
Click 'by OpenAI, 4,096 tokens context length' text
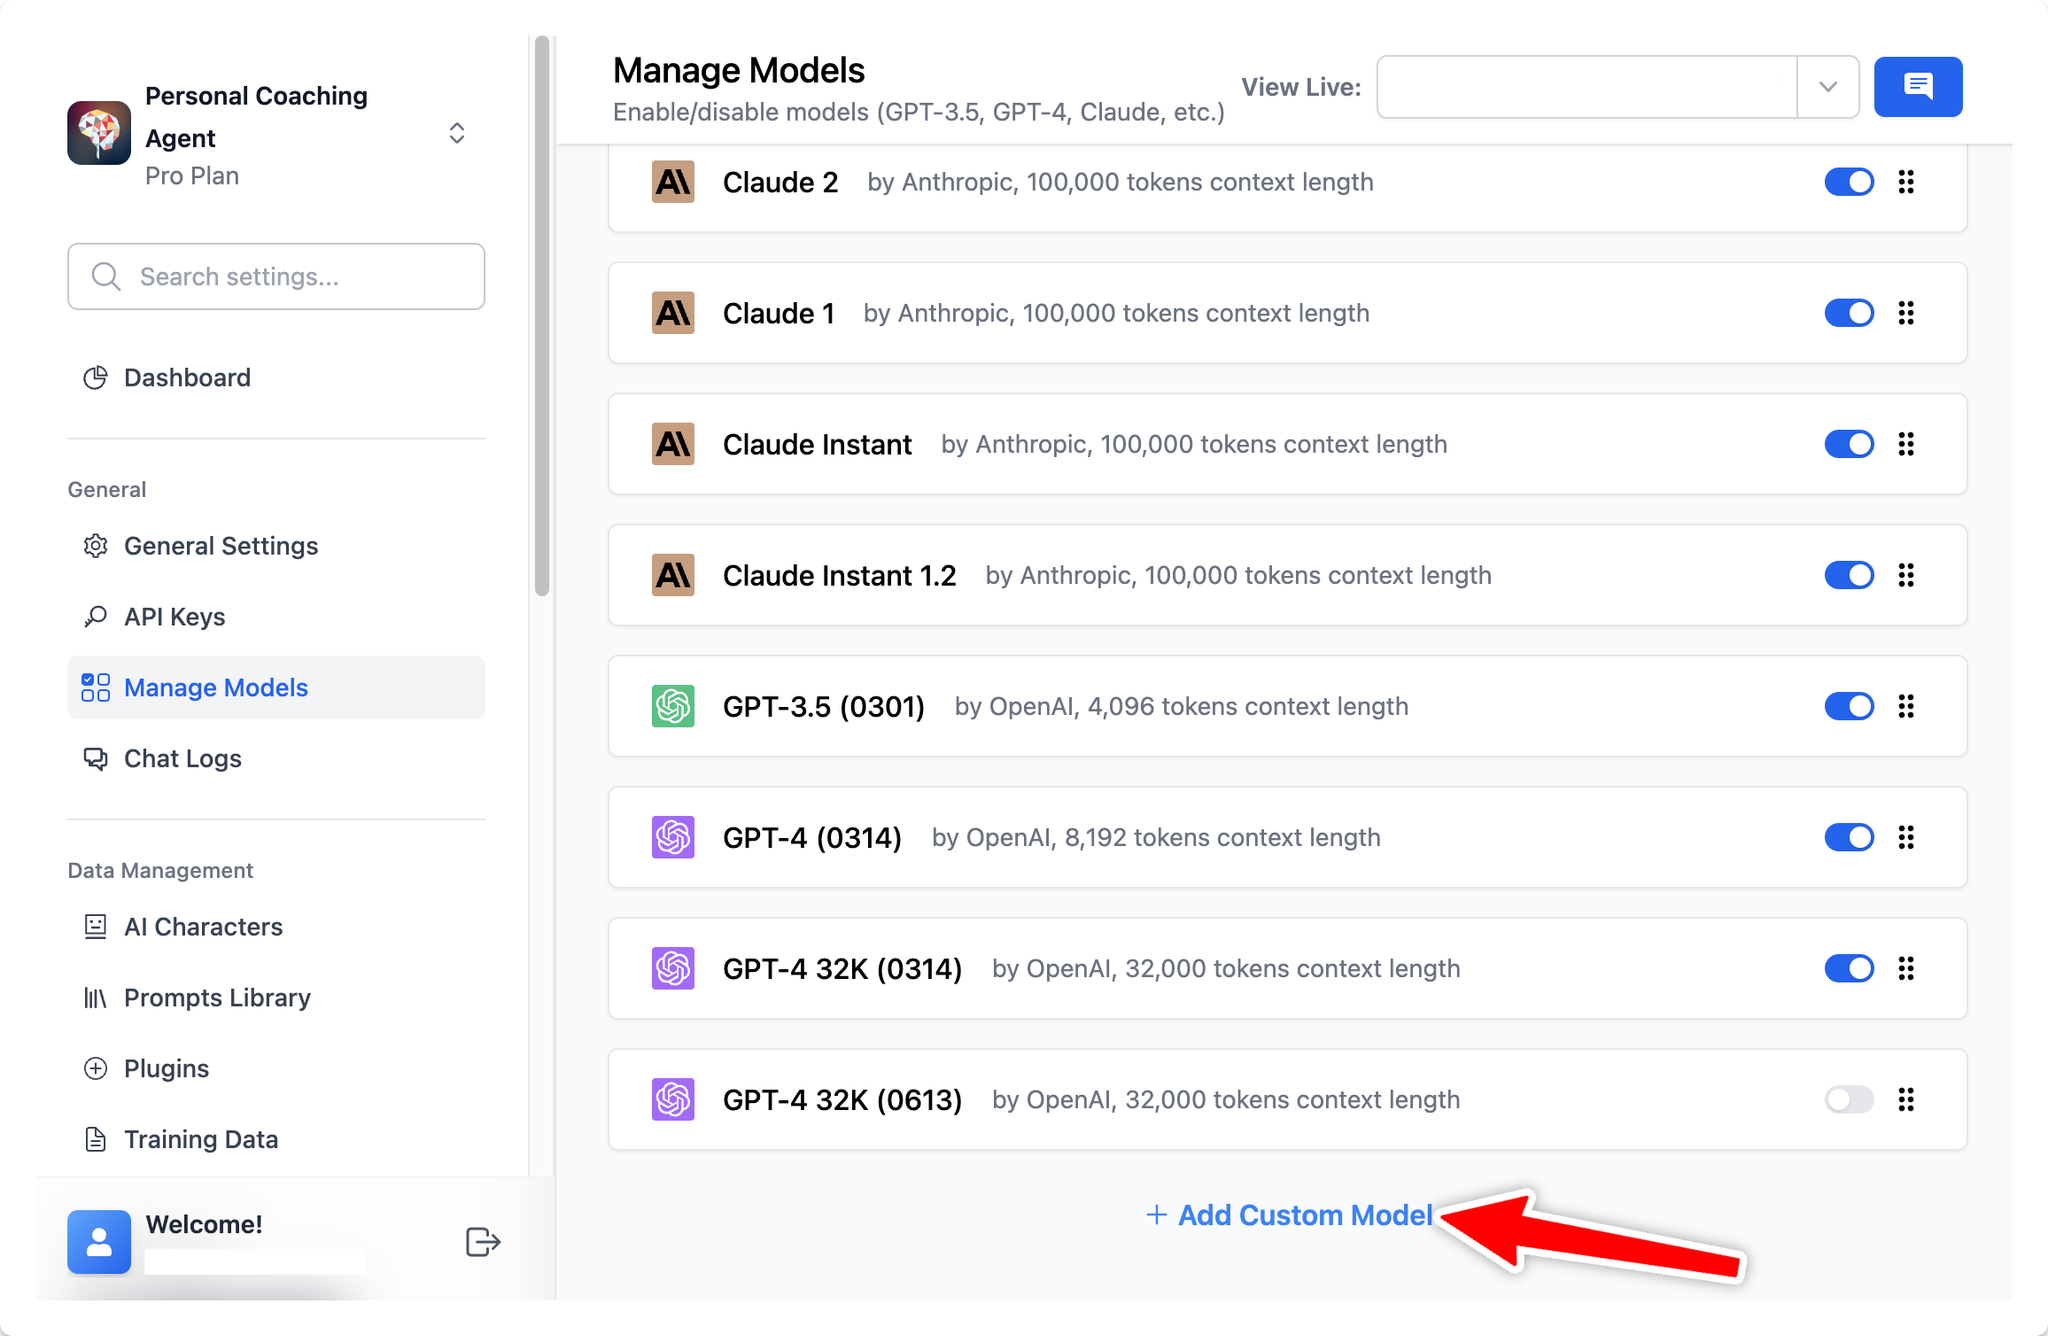coord(1181,706)
